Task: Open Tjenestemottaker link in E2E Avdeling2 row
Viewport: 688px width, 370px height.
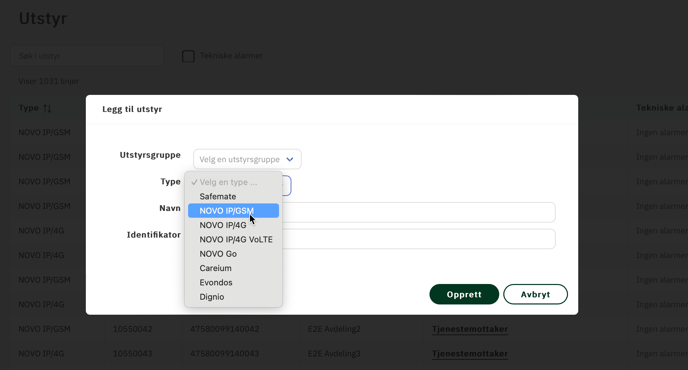Action: tap(469, 329)
